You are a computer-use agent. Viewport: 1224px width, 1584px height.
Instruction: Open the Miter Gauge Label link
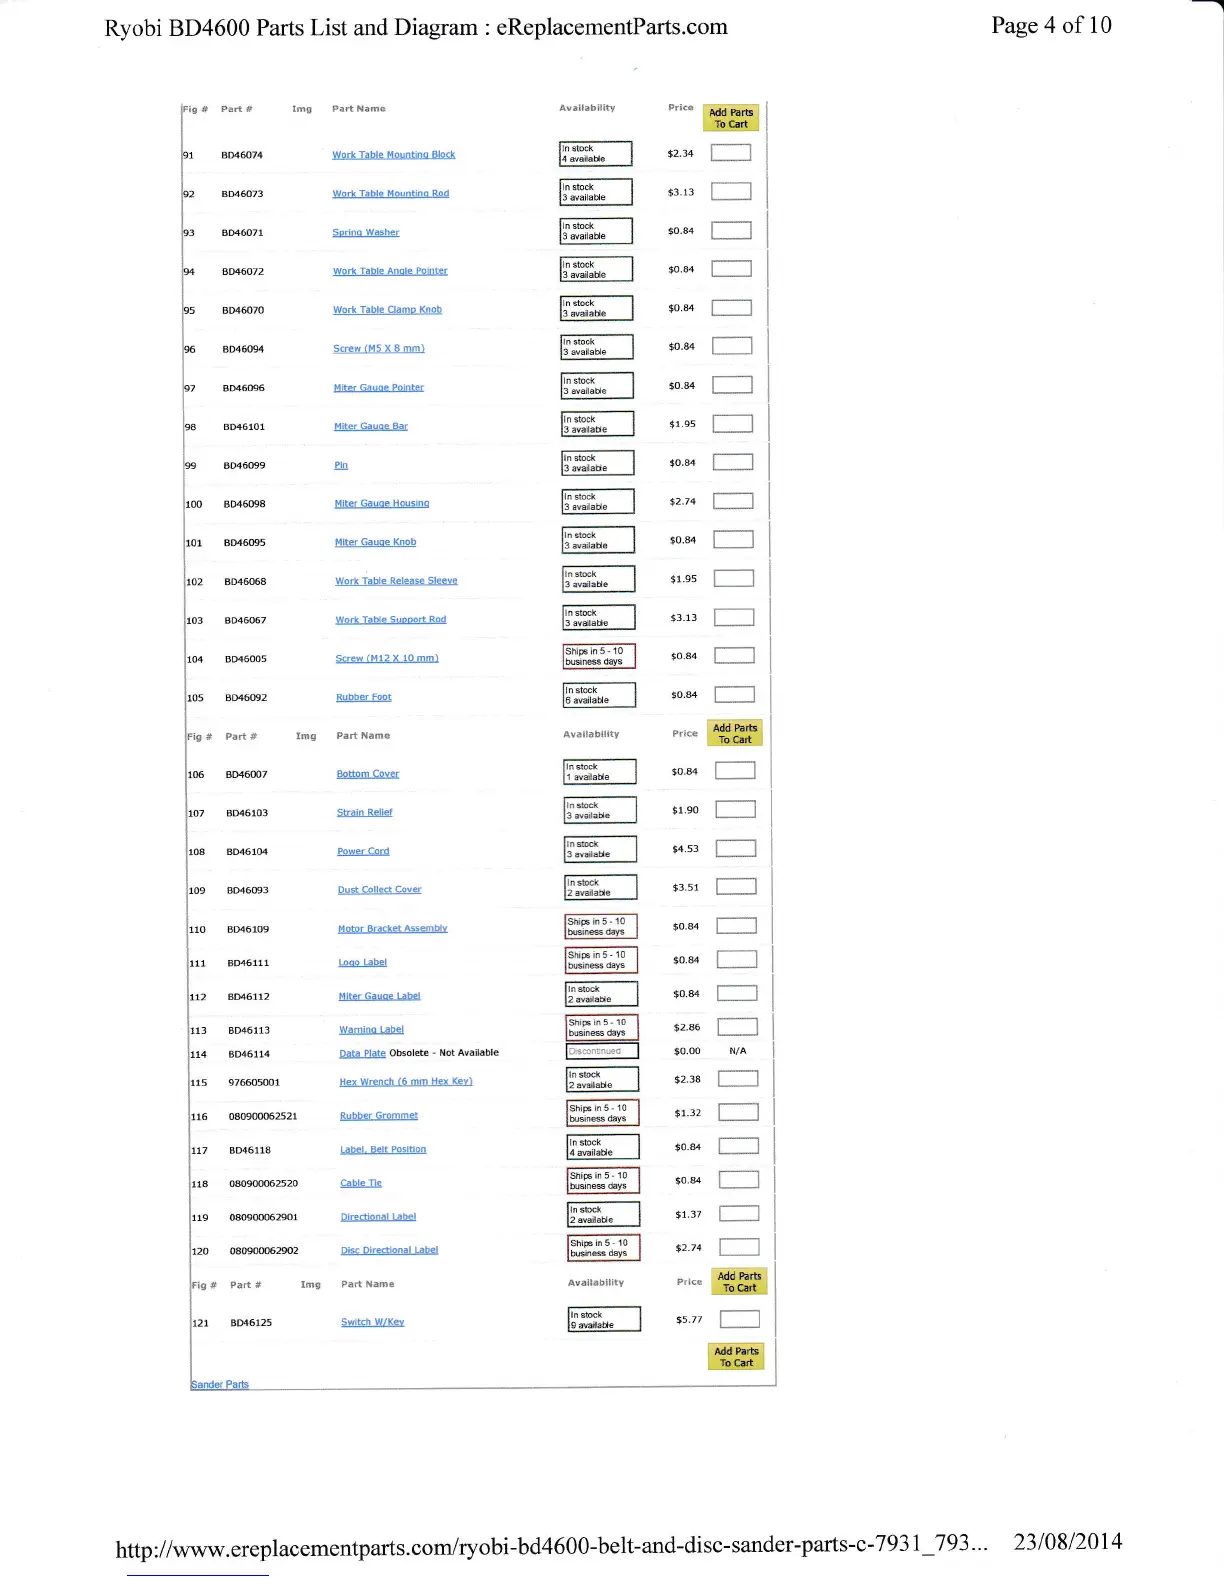coord(379,997)
